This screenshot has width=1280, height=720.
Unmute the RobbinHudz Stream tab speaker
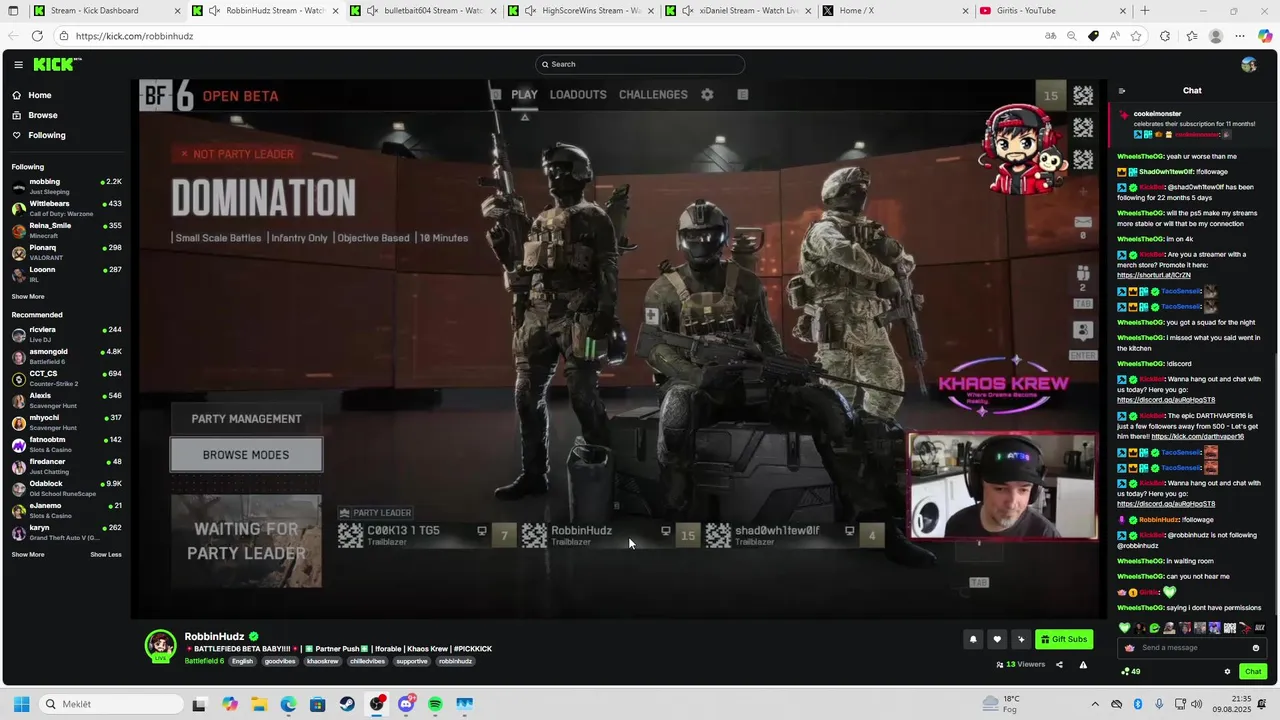click(x=214, y=11)
